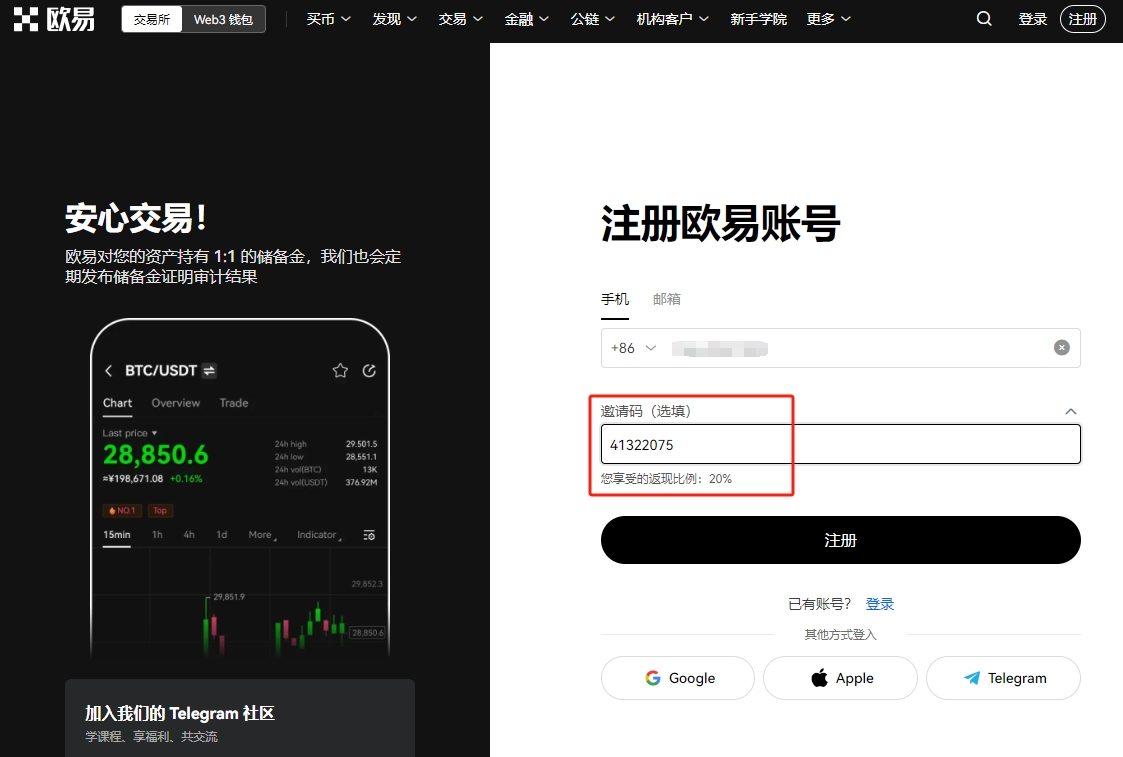
Task: Select the 15min chart interval
Action: coord(117,535)
